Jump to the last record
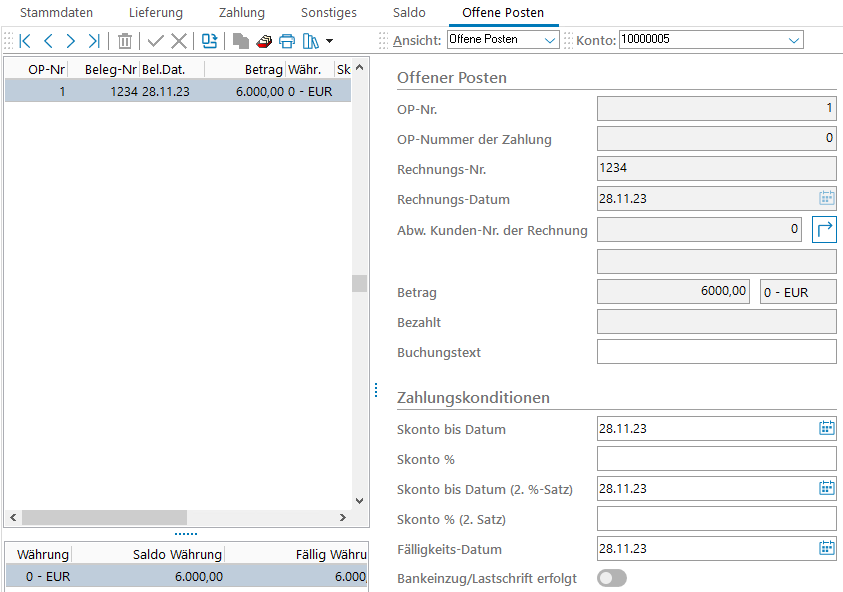 (94, 41)
